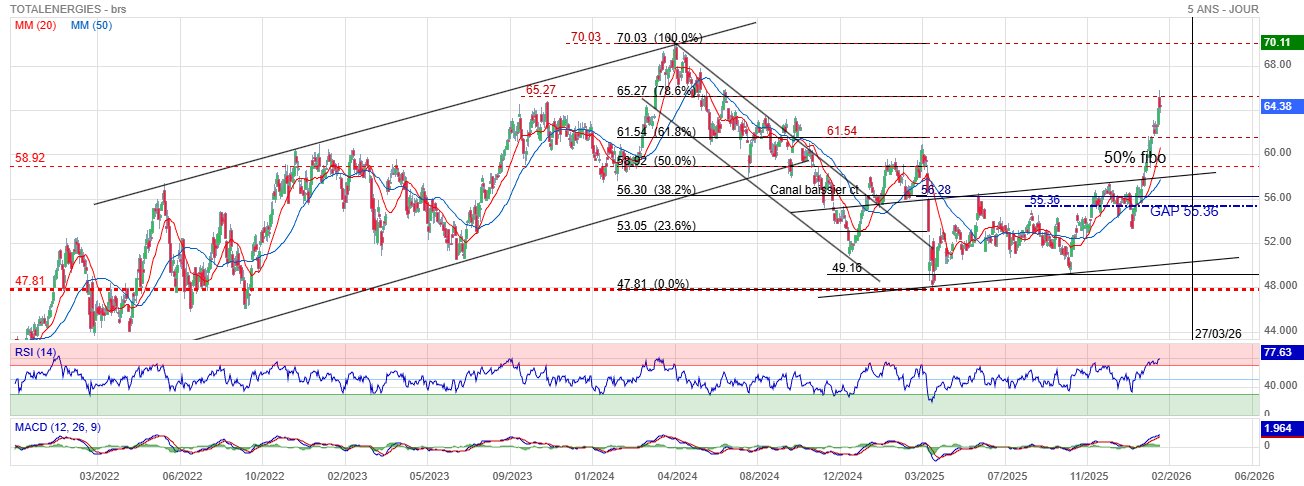Screen dimensions: 1304x486
Task: Click the 11/2025 date axis label
Action: click(x=1091, y=477)
